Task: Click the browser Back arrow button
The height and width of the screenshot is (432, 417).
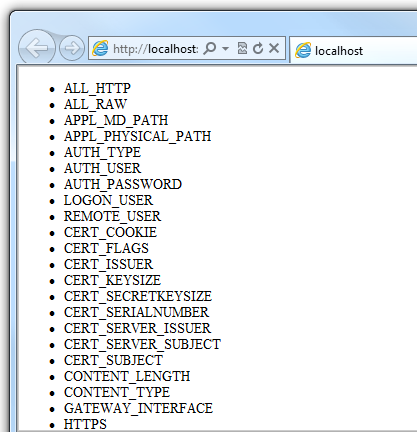Action: (37, 47)
